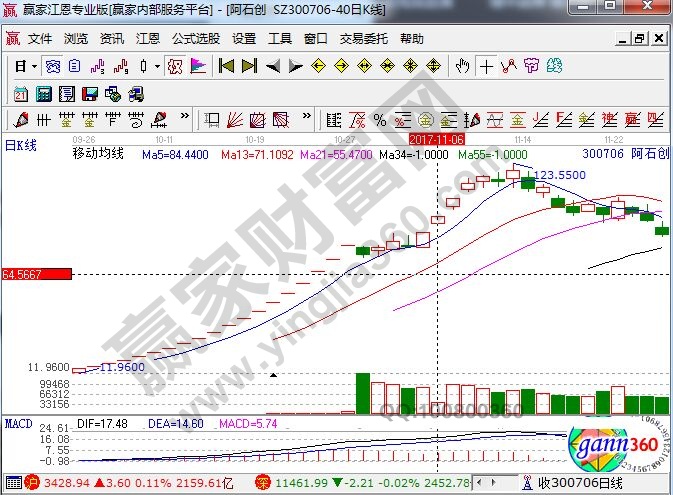
Task: Expand the candlestick style dropdown arrow
Action: [157, 66]
